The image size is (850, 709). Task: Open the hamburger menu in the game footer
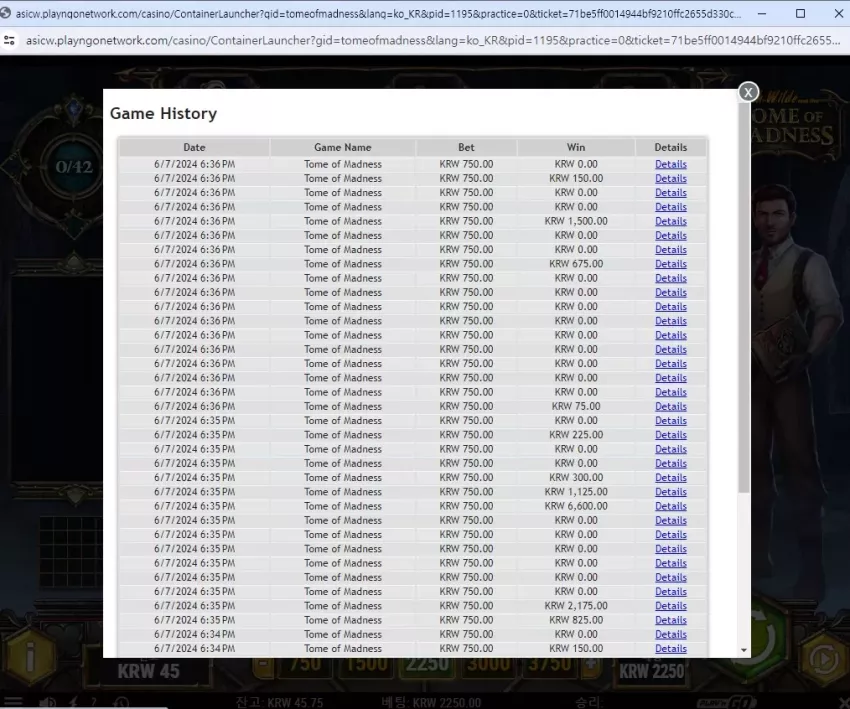[x=14, y=702]
